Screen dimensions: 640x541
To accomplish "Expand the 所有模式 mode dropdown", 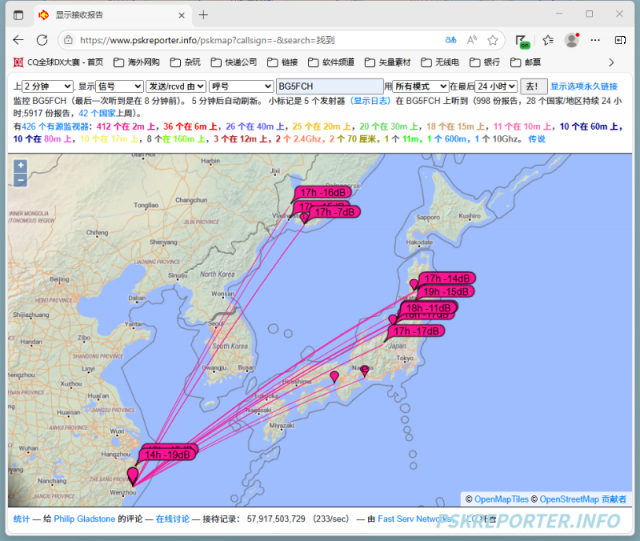I will [x=420, y=87].
